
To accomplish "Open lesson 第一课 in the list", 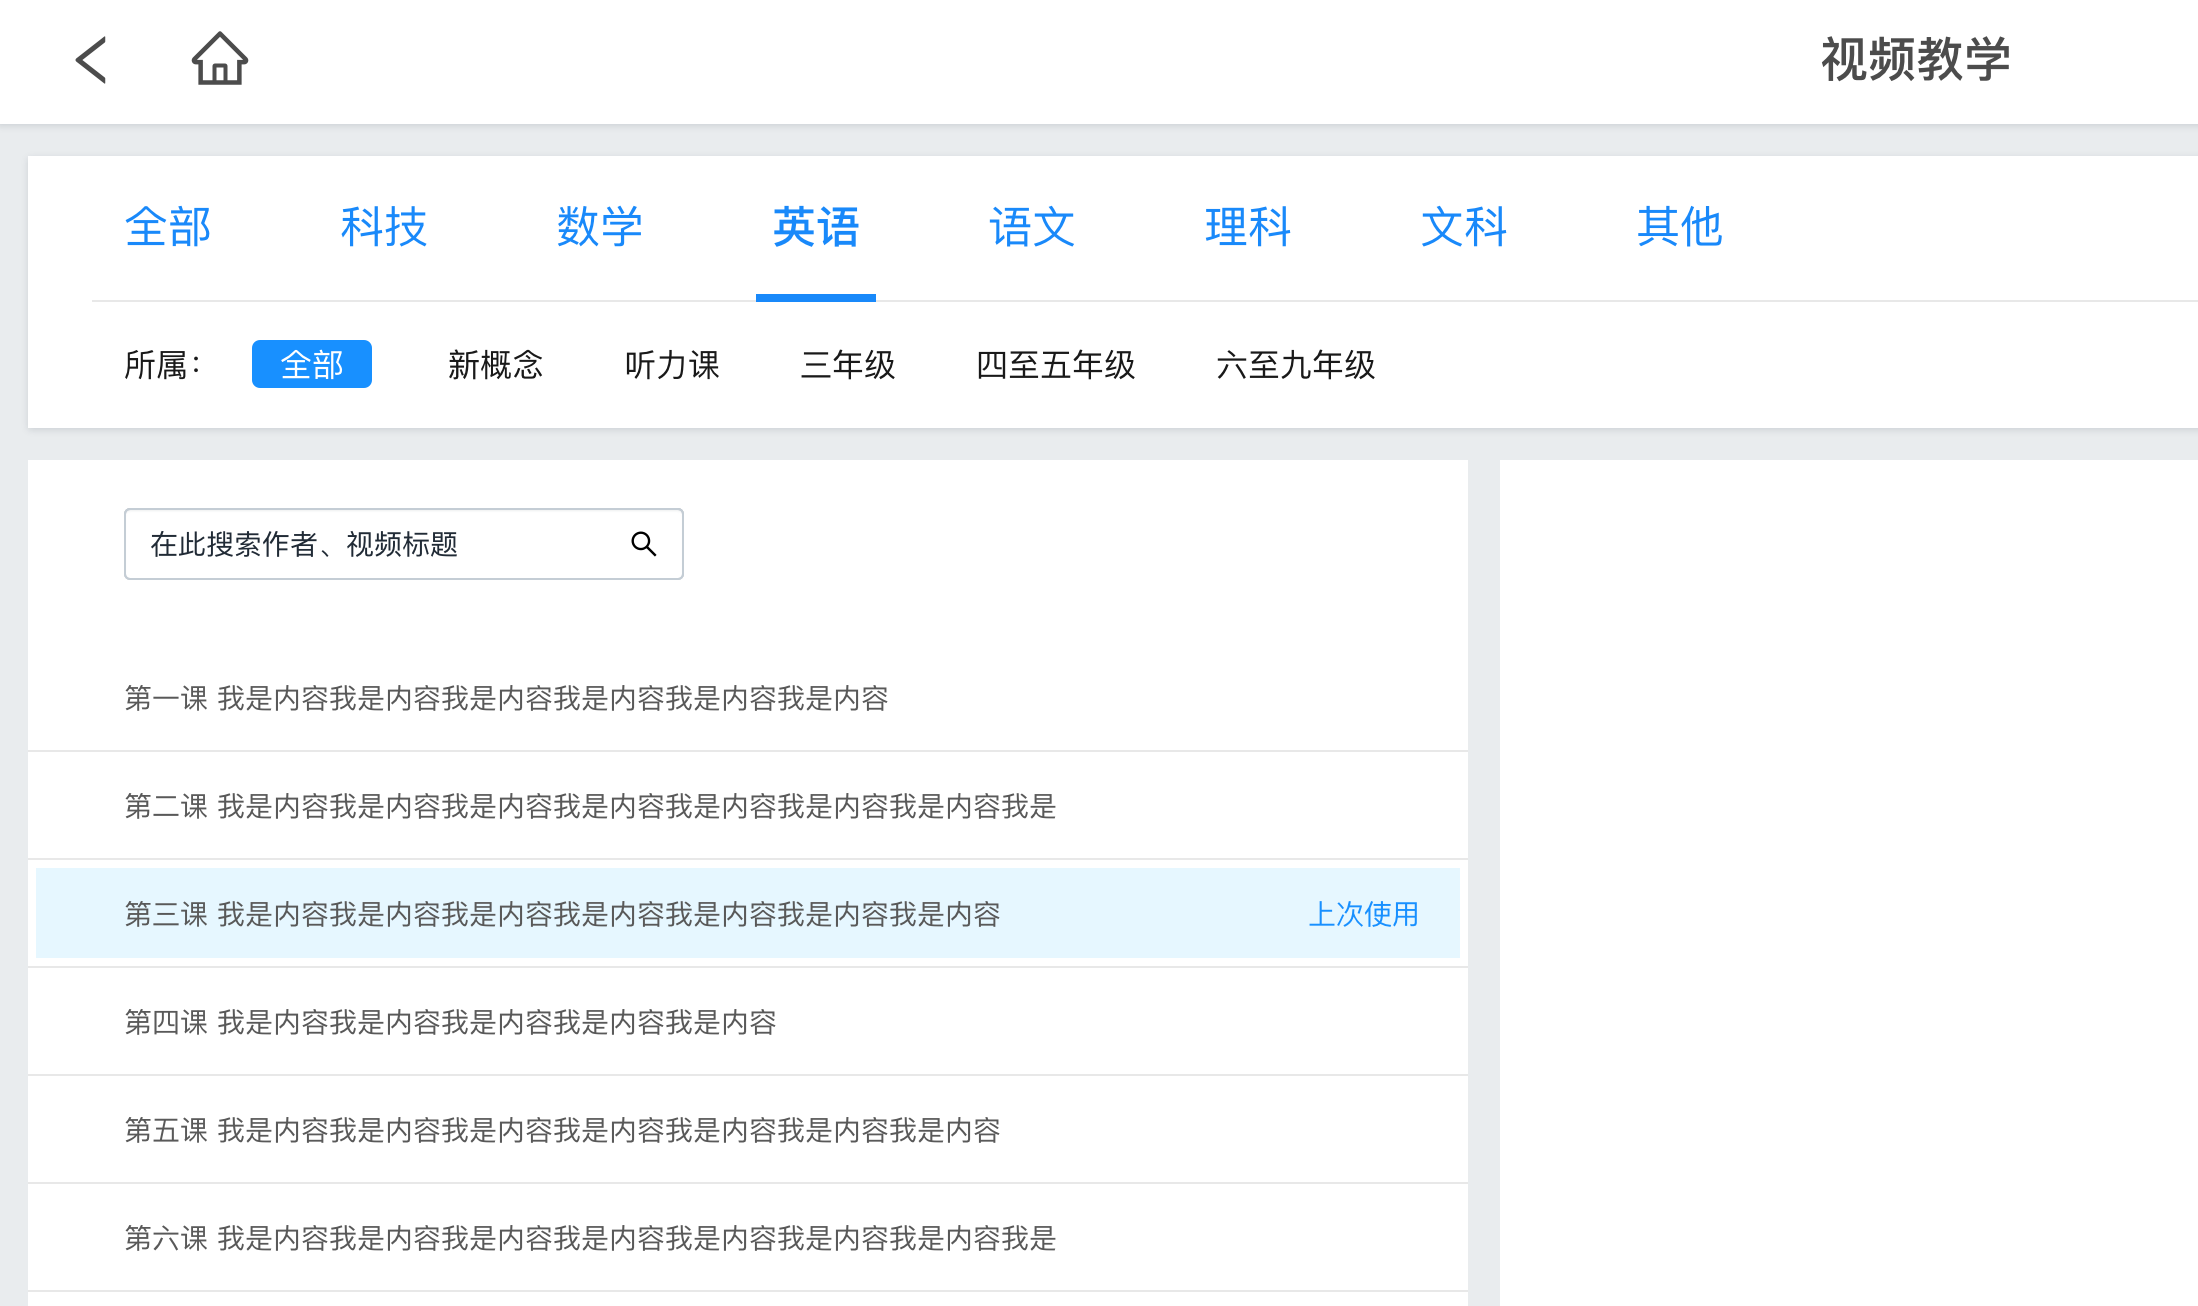I will coord(506,698).
